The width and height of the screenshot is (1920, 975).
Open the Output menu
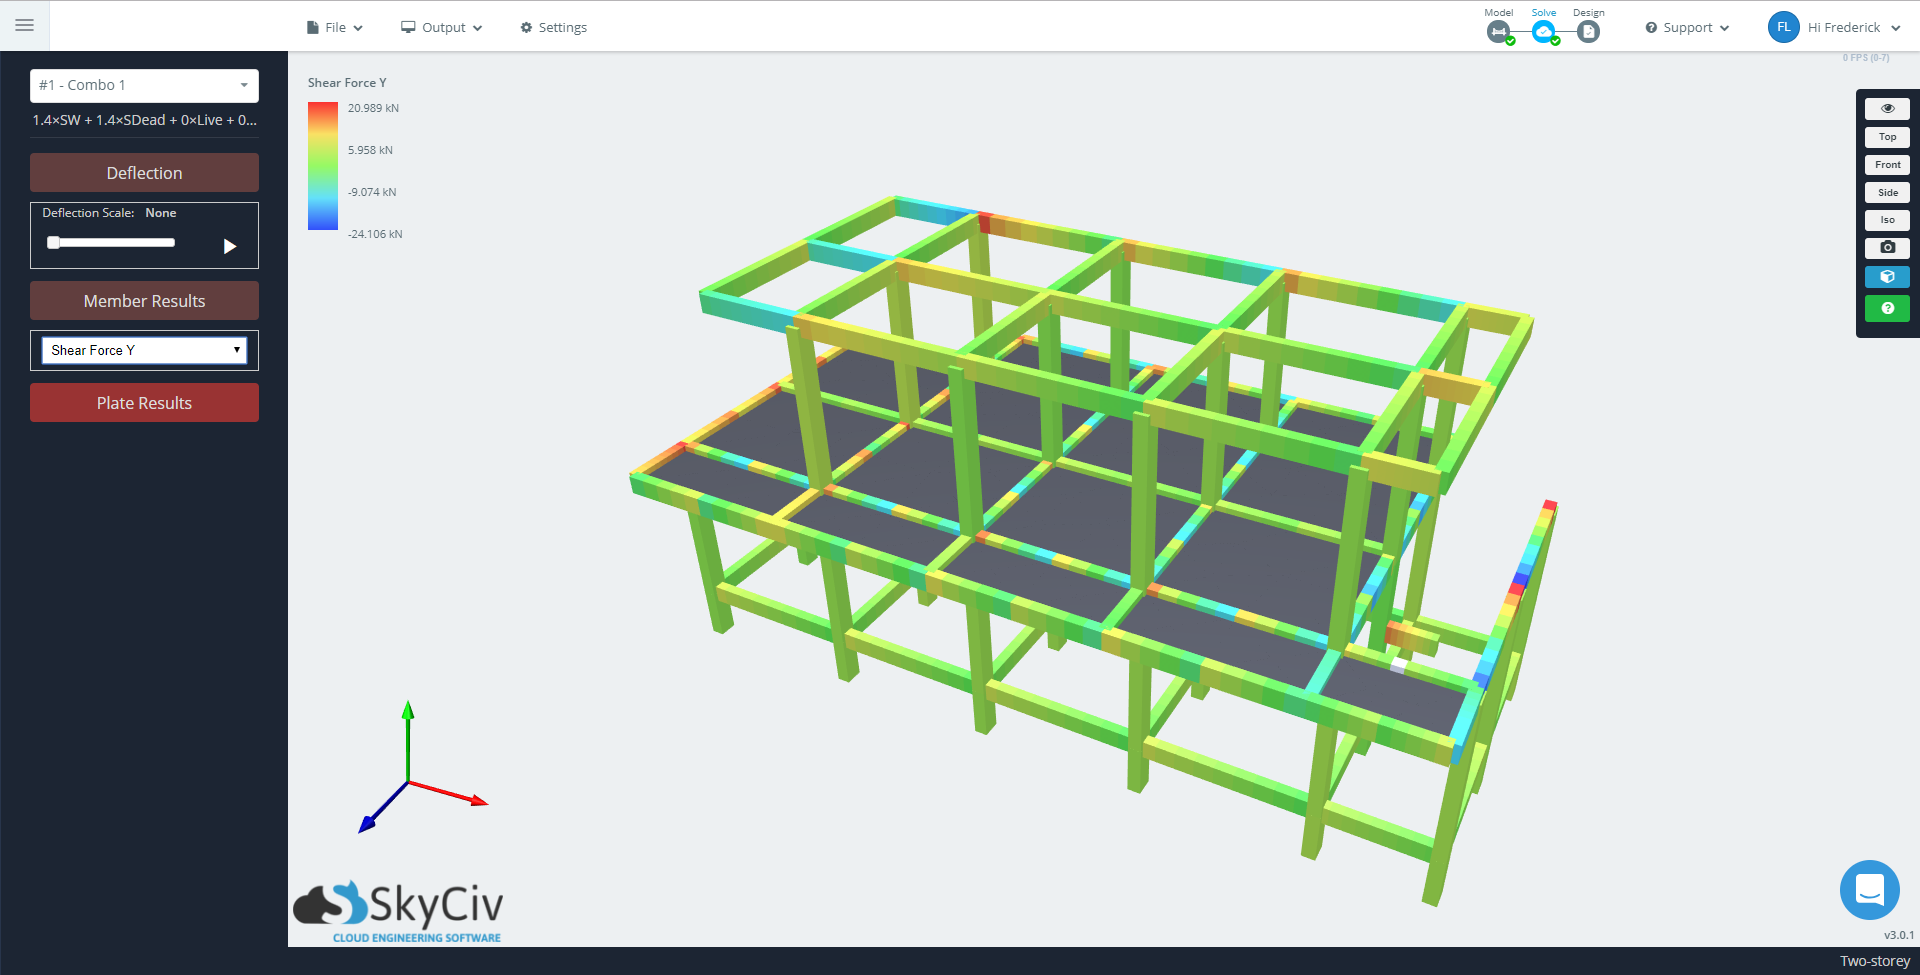442,28
